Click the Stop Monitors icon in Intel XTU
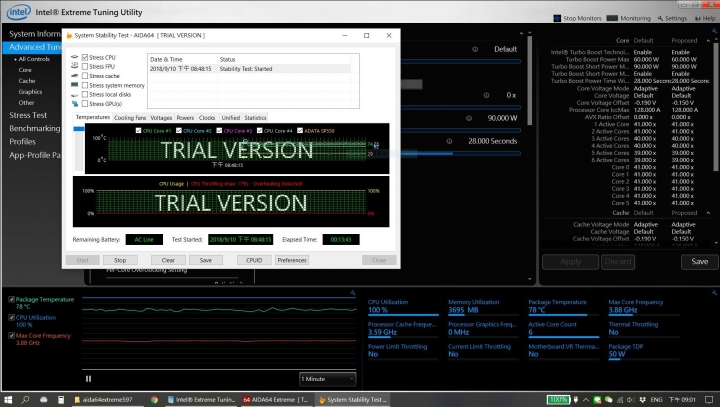 pos(557,18)
